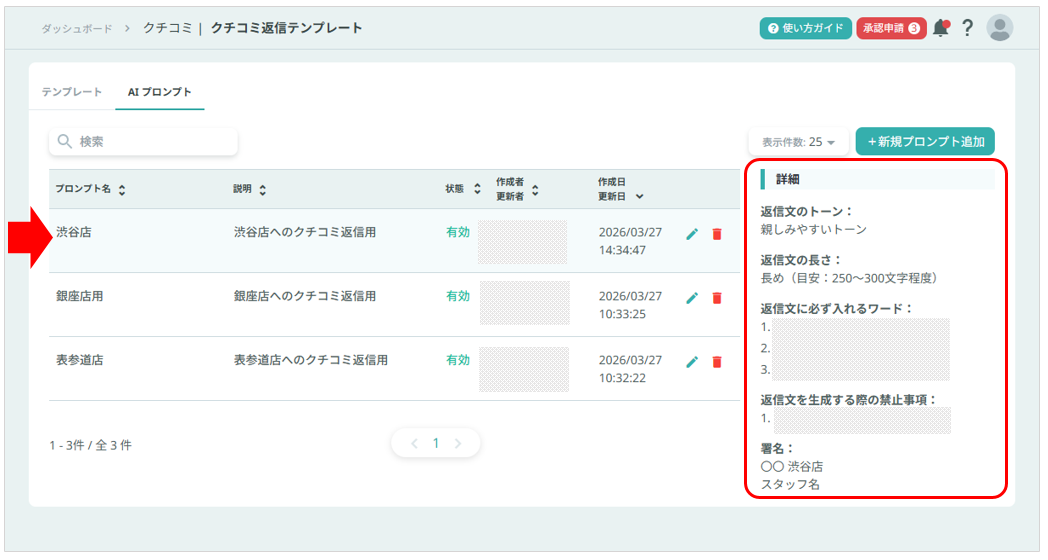Sort table by 状態 column
1048x560 pixels.
point(464,189)
